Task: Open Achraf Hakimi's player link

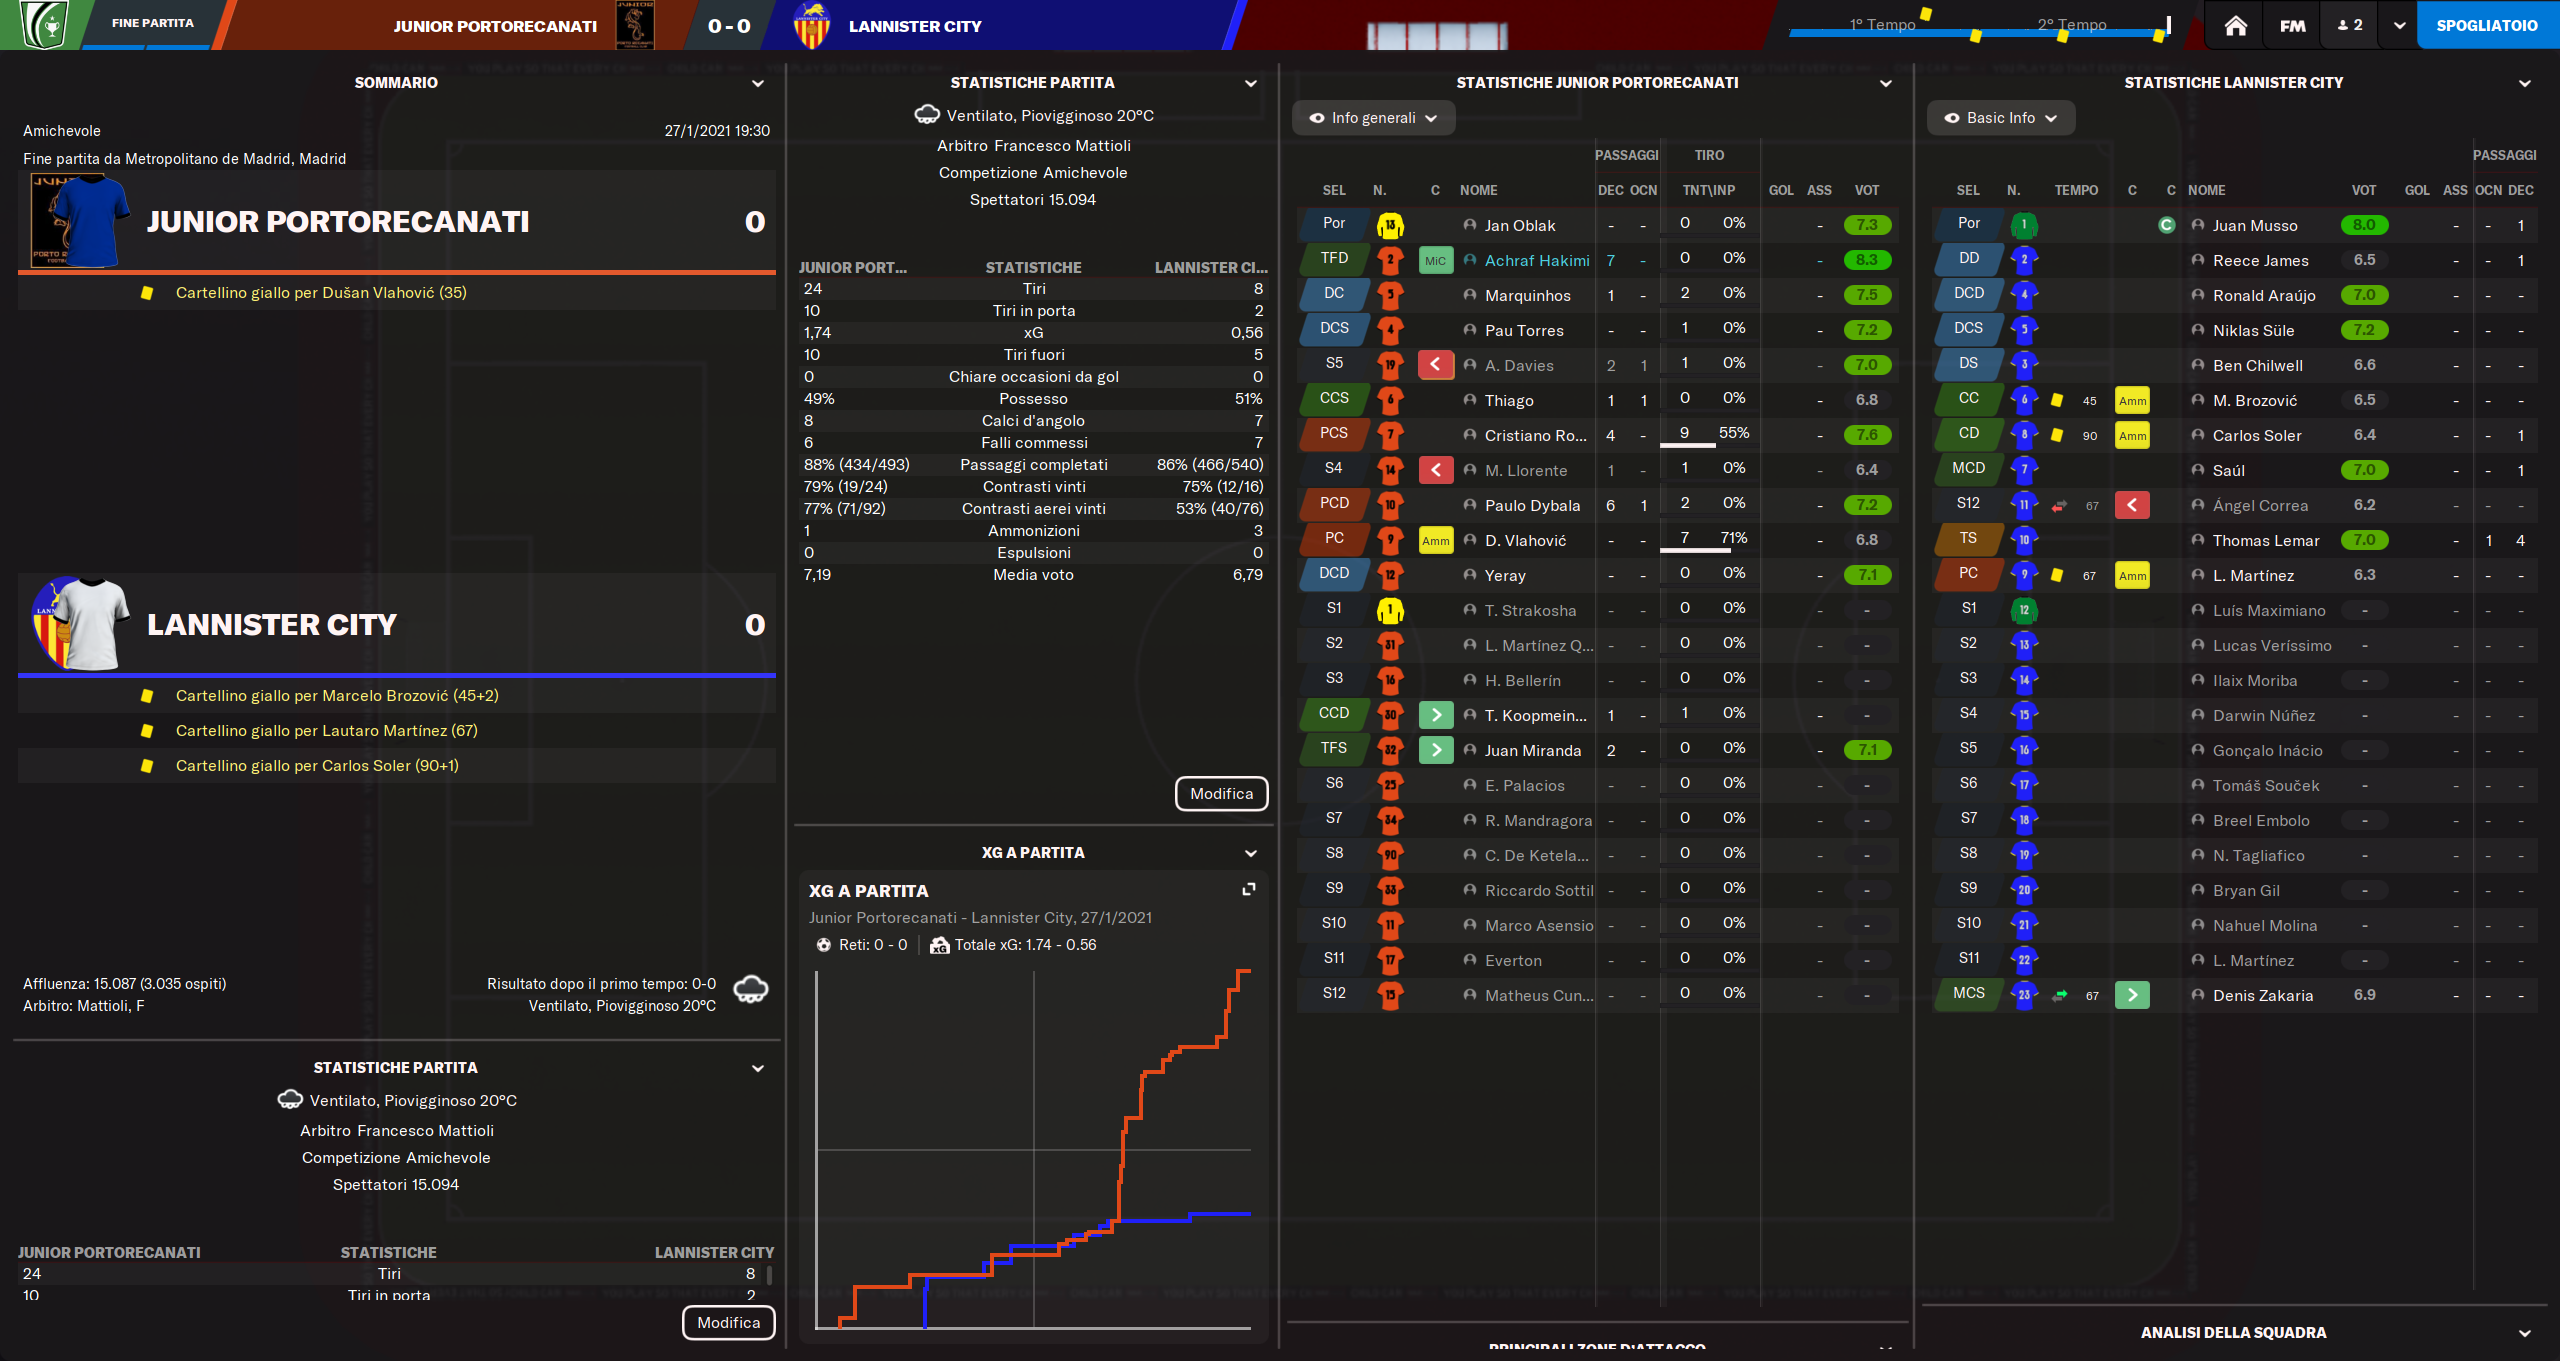Action: 1536,261
